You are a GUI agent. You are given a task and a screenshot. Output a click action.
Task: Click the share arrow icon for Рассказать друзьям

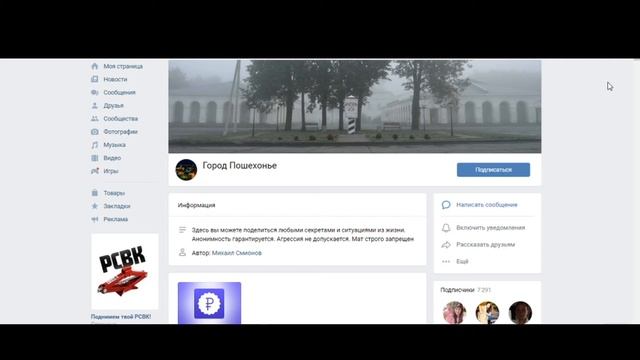coord(446,244)
